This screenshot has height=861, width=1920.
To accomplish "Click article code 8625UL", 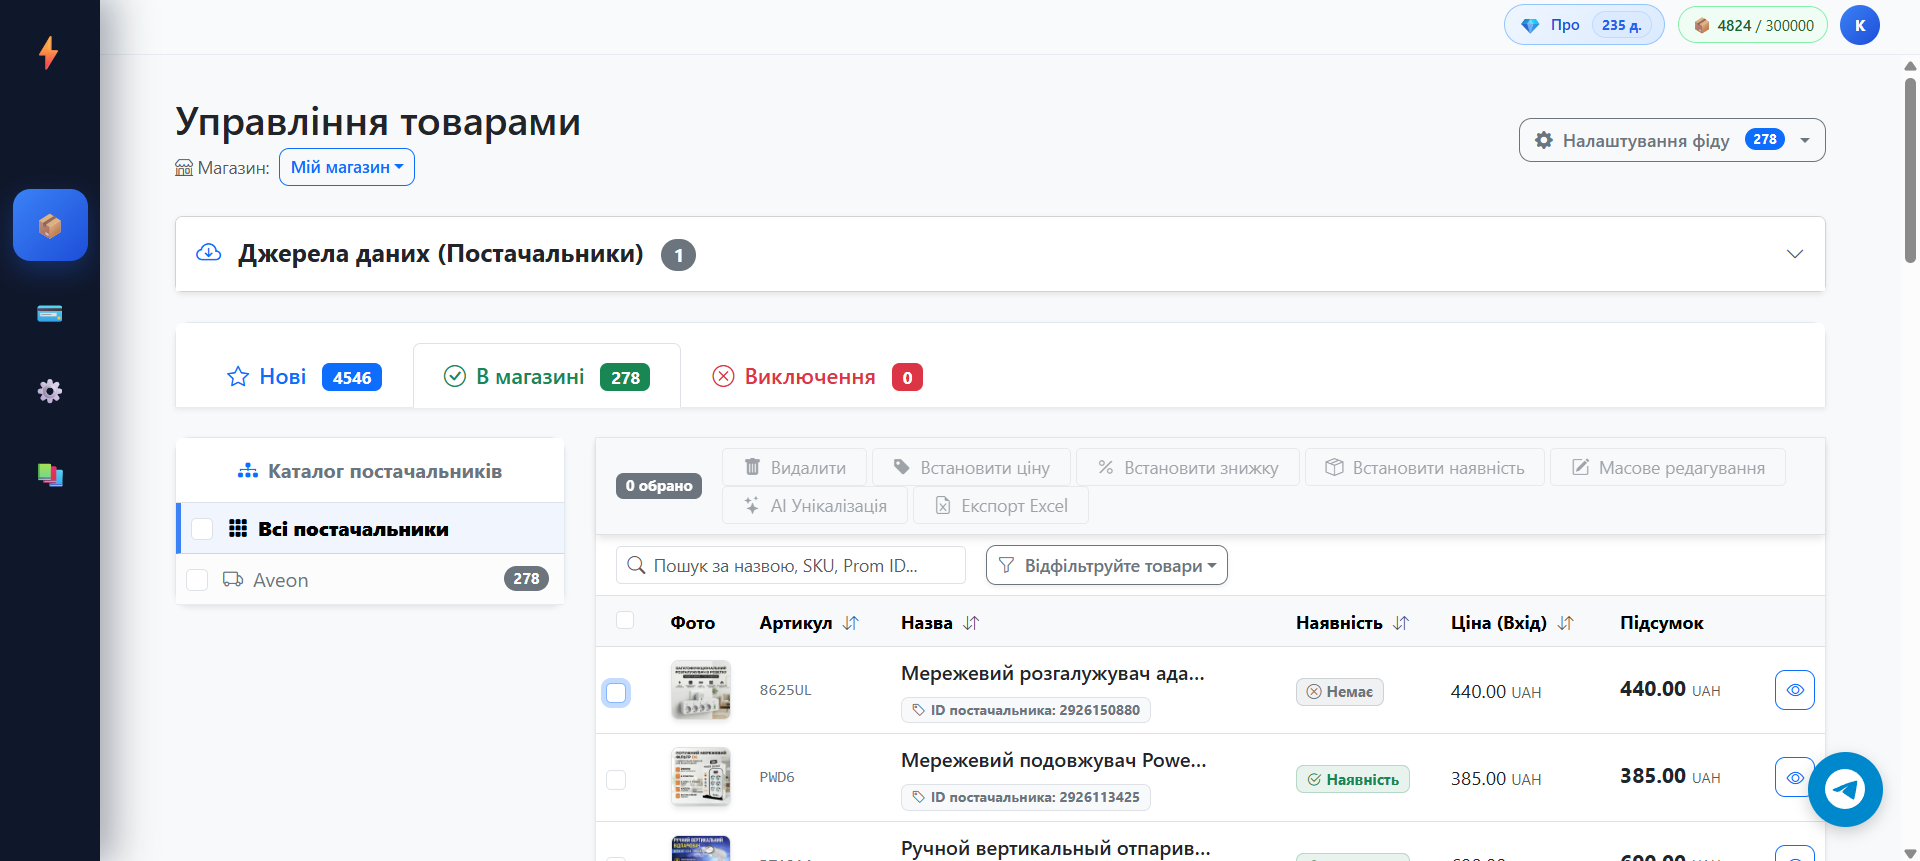I will click(785, 690).
